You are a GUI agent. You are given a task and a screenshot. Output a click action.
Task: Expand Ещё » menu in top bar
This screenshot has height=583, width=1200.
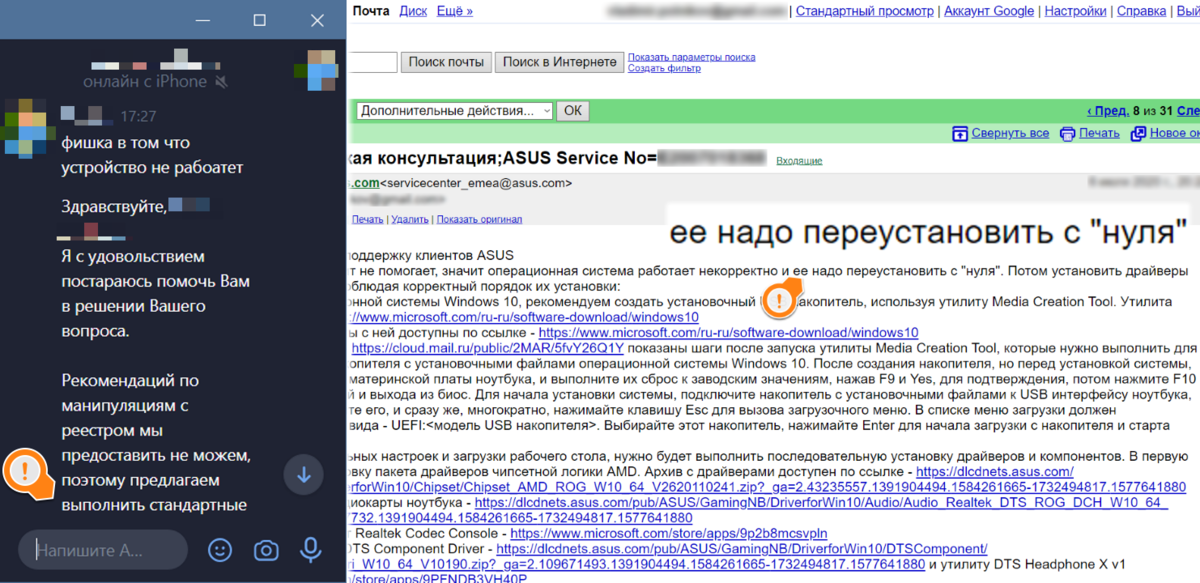pyautogui.click(x=455, y=11)
